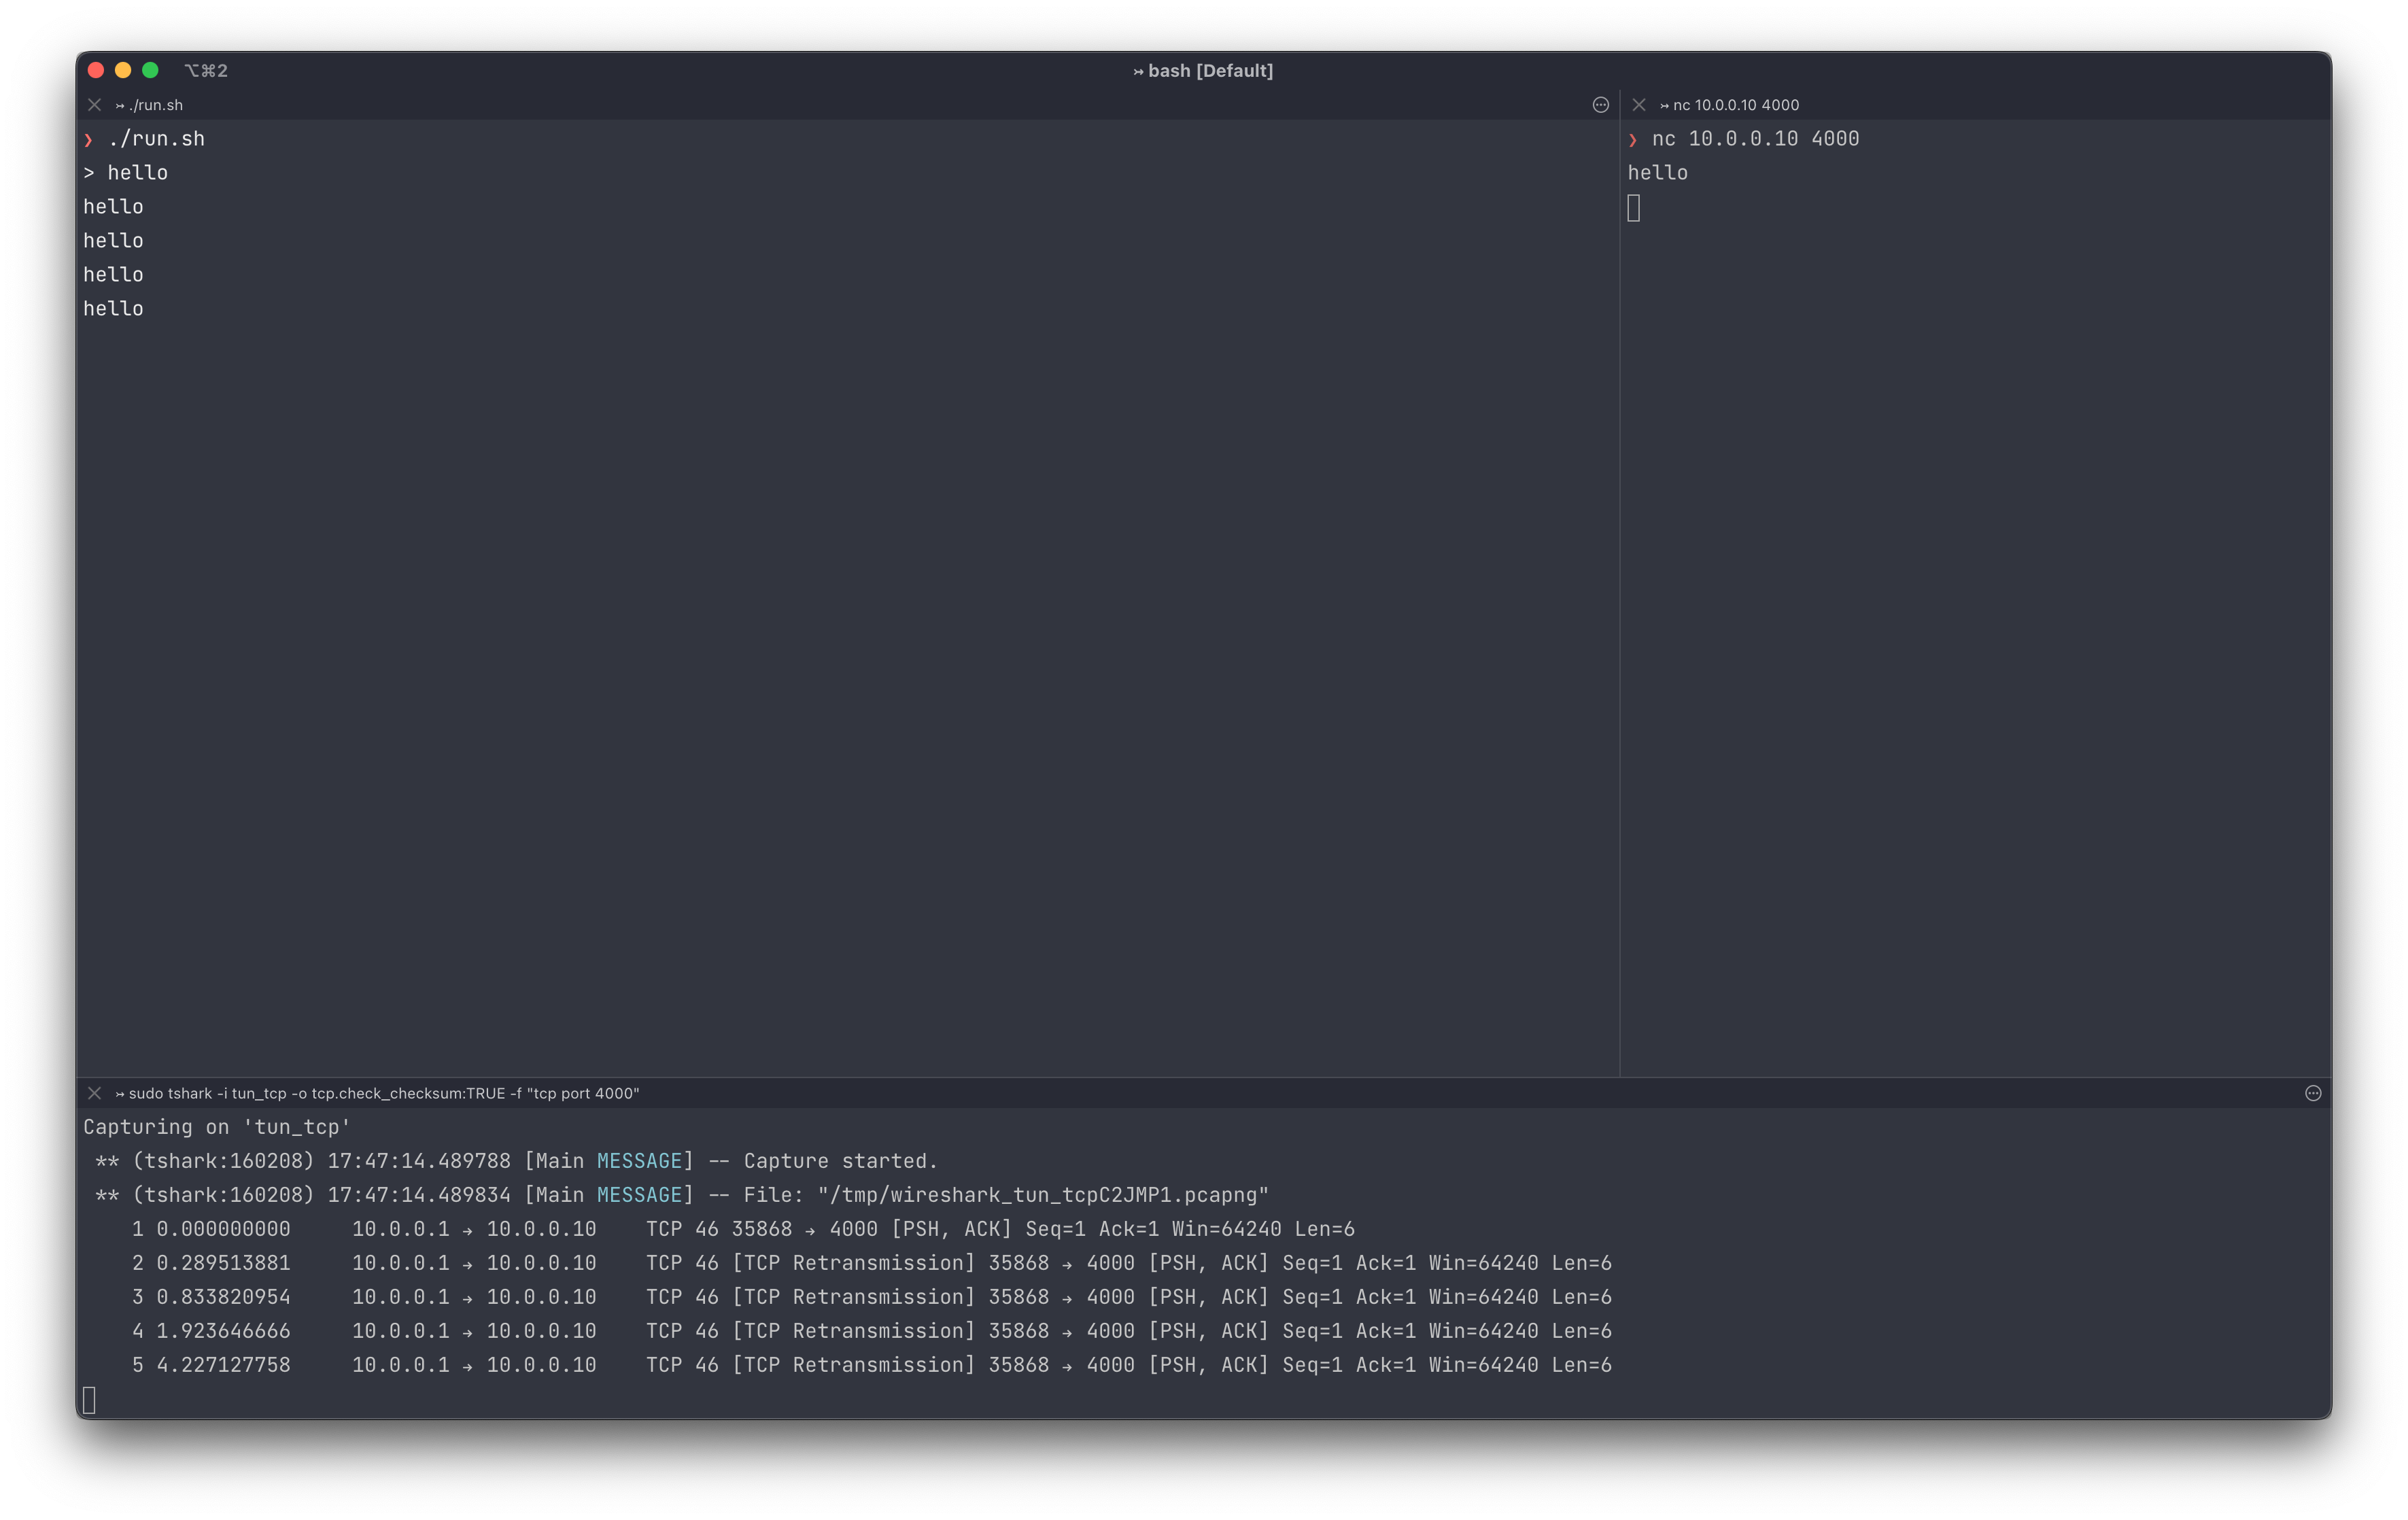Close the nc 10.0.0.10 4000 pane

(1639, 105)
